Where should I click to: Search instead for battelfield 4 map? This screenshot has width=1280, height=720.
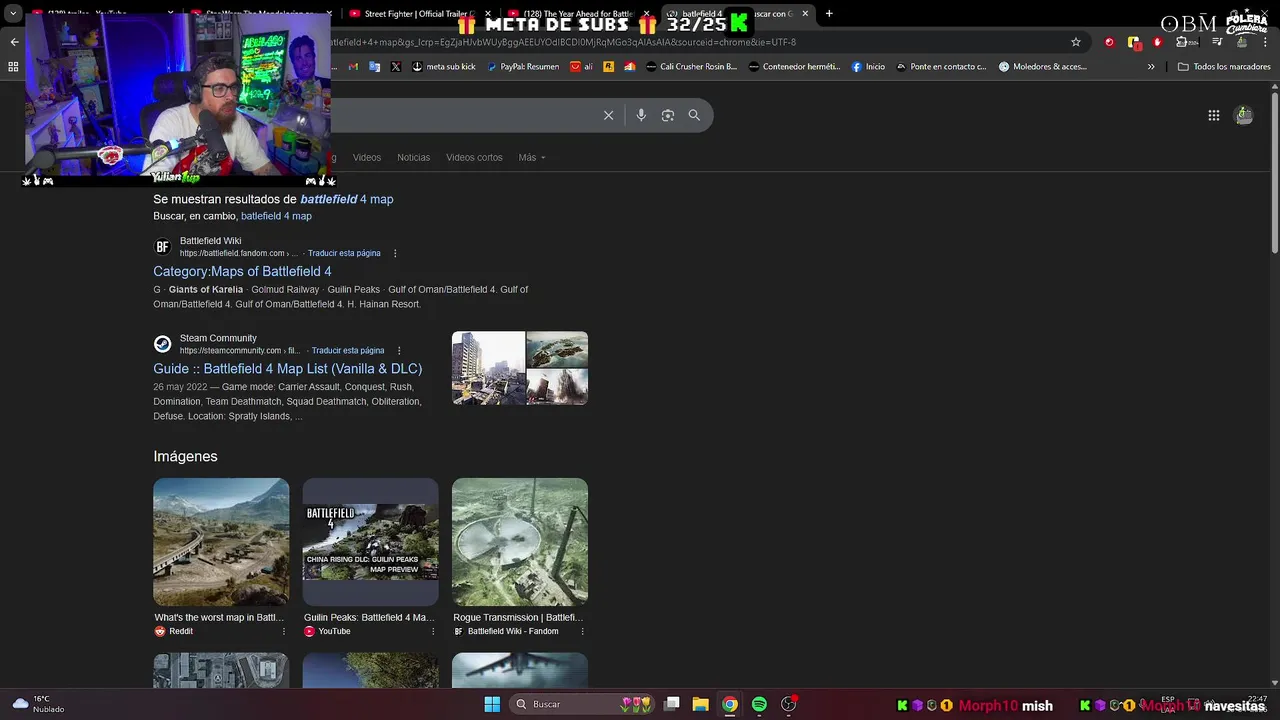coord(276,216)
